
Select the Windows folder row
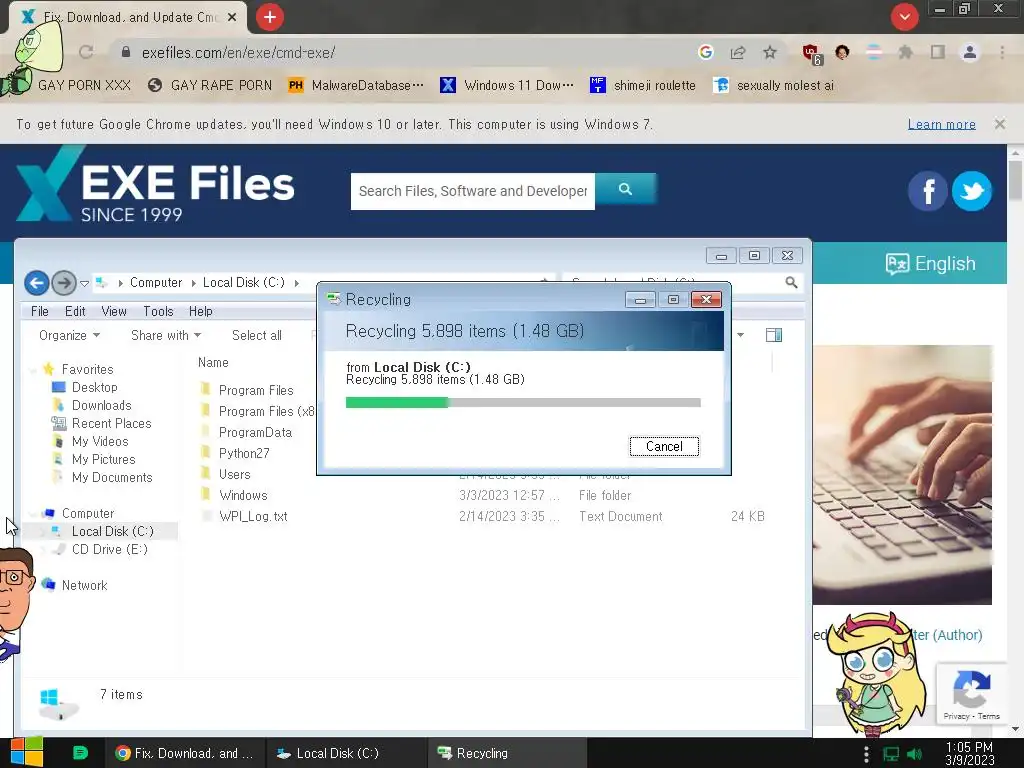tap(483, 495)
